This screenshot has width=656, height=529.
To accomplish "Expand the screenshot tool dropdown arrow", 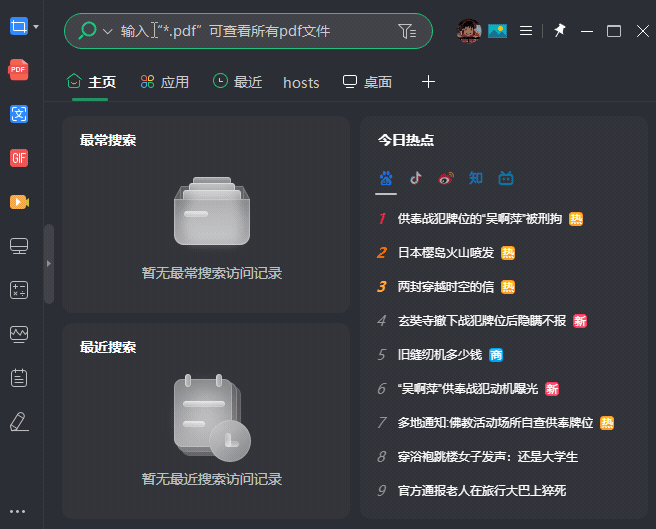I will point(37,26).
